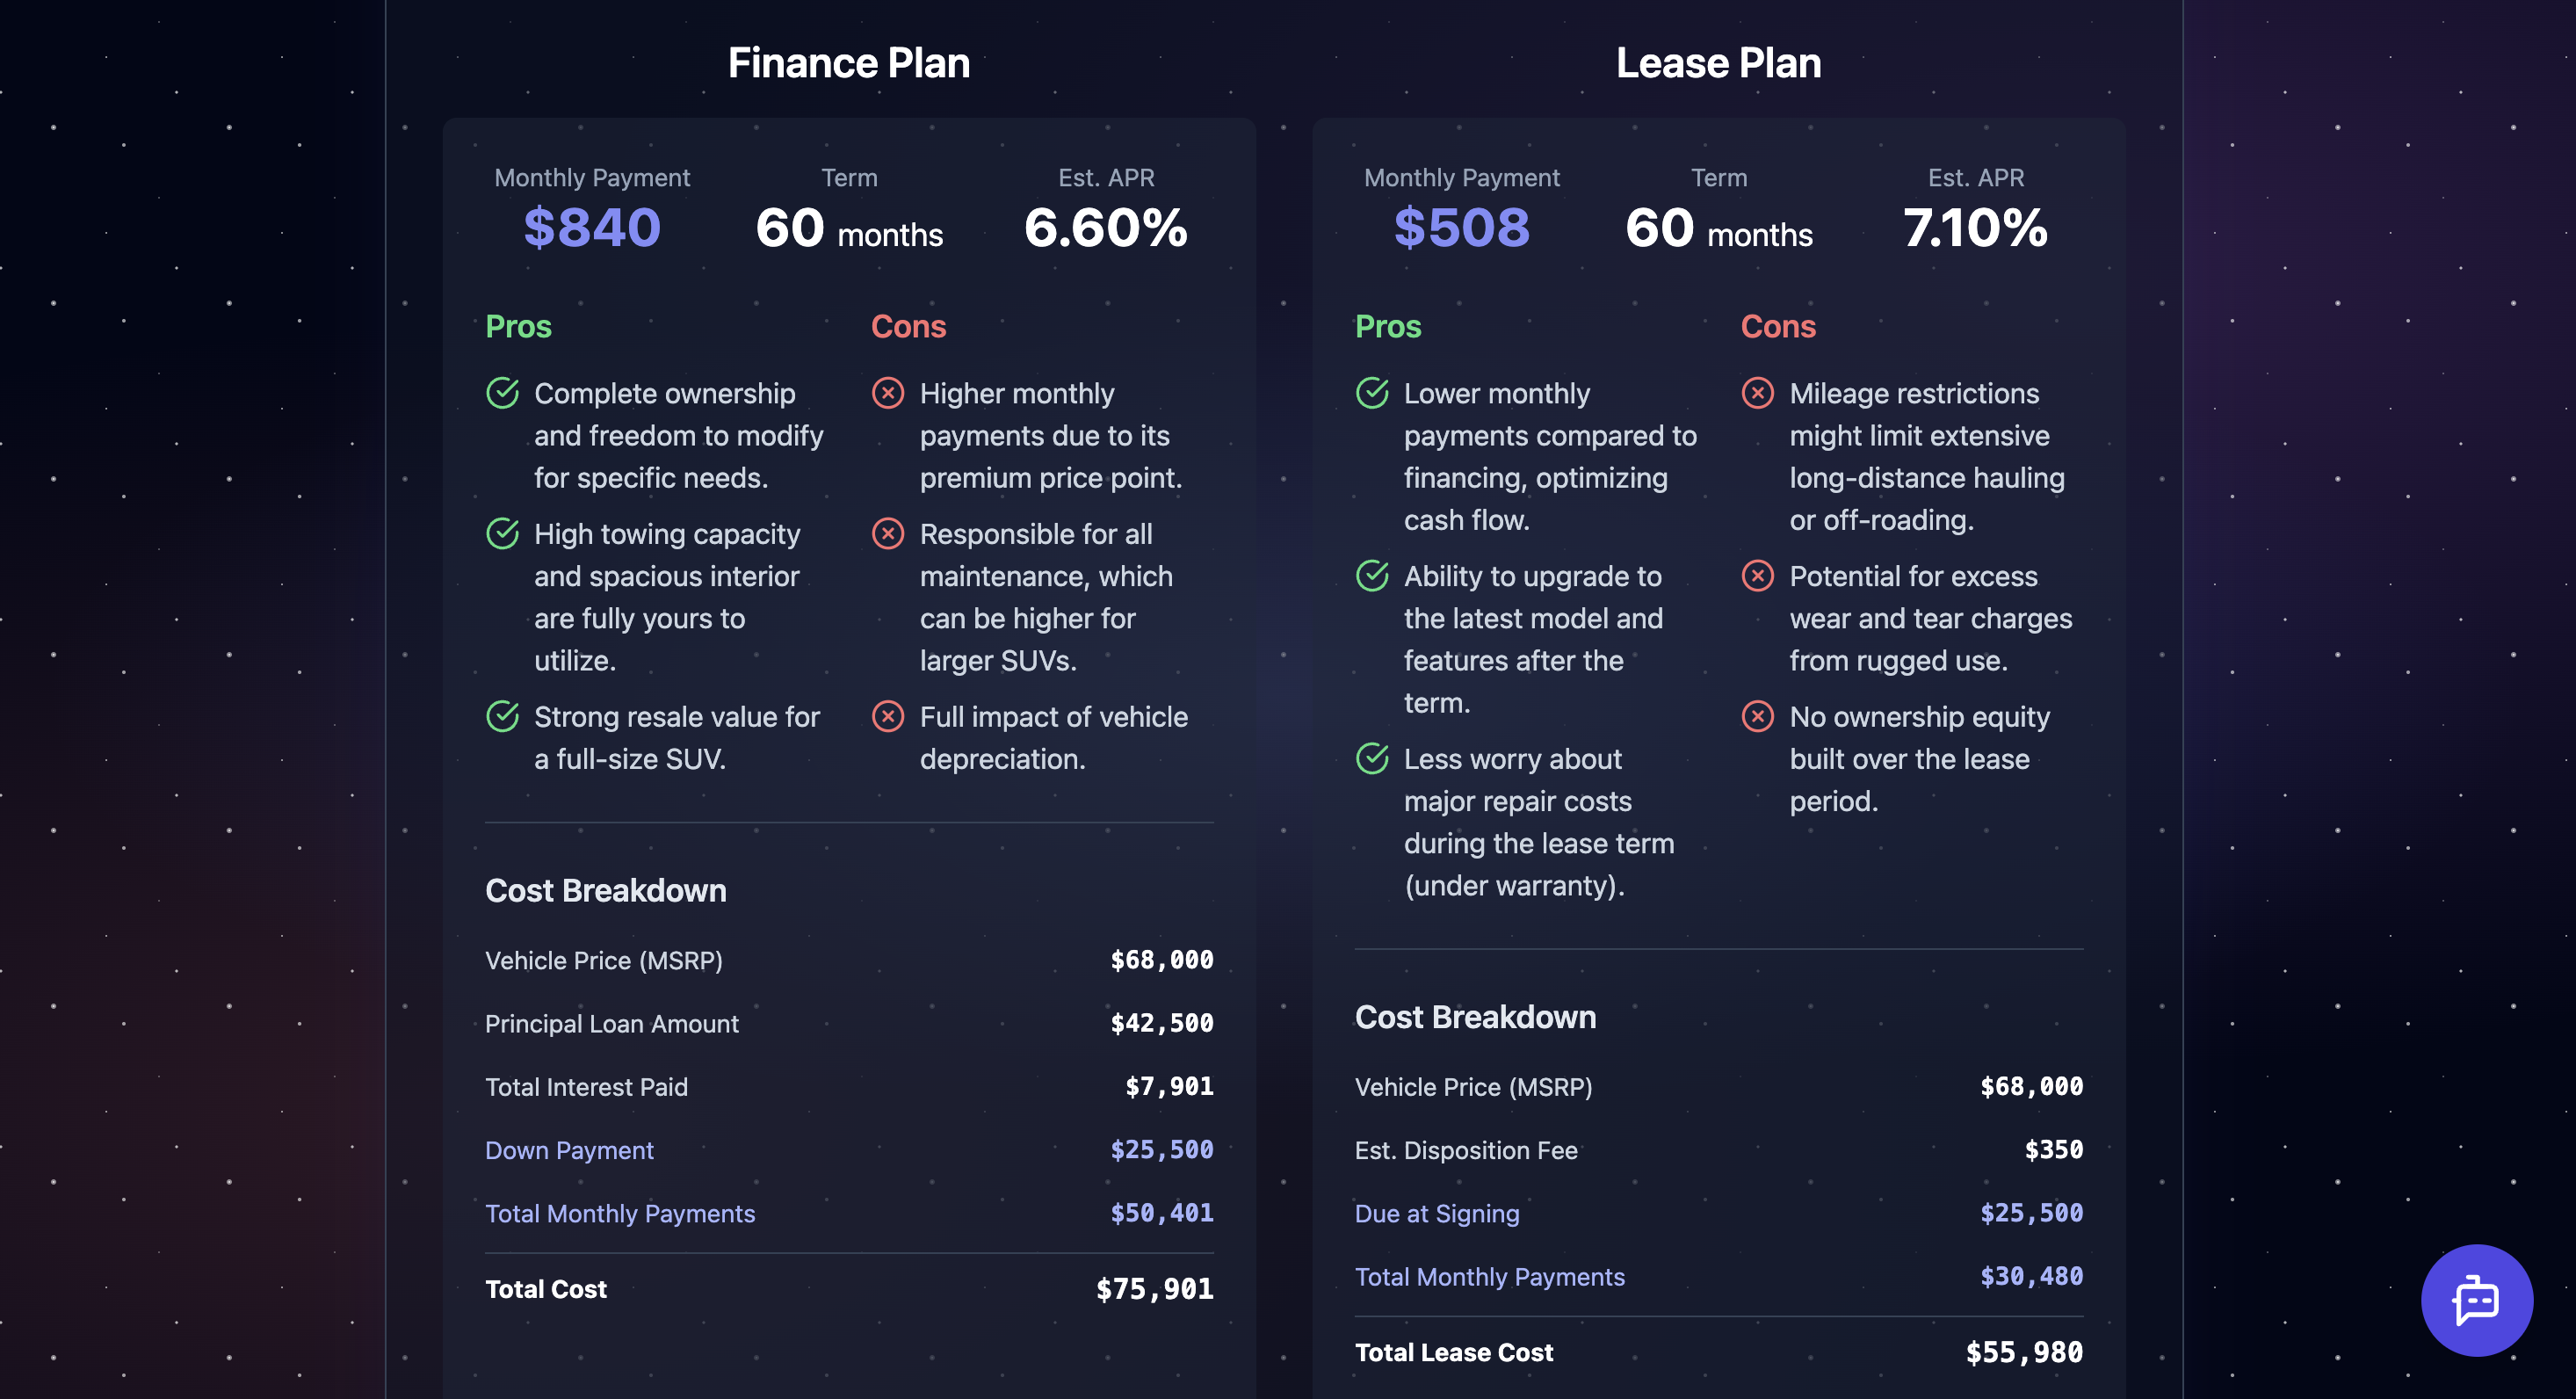Click X icon beside Full impact of depreciation
Image resolution: width=2576 pixels, height=1399 pixels.
click(887, 716)
